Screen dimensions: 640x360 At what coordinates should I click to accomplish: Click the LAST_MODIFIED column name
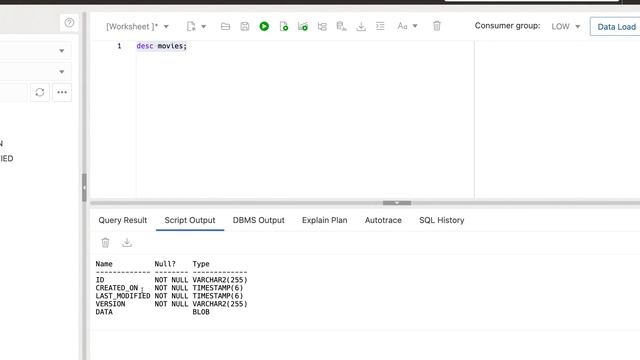pyautogui.click(x=123, y=296)
